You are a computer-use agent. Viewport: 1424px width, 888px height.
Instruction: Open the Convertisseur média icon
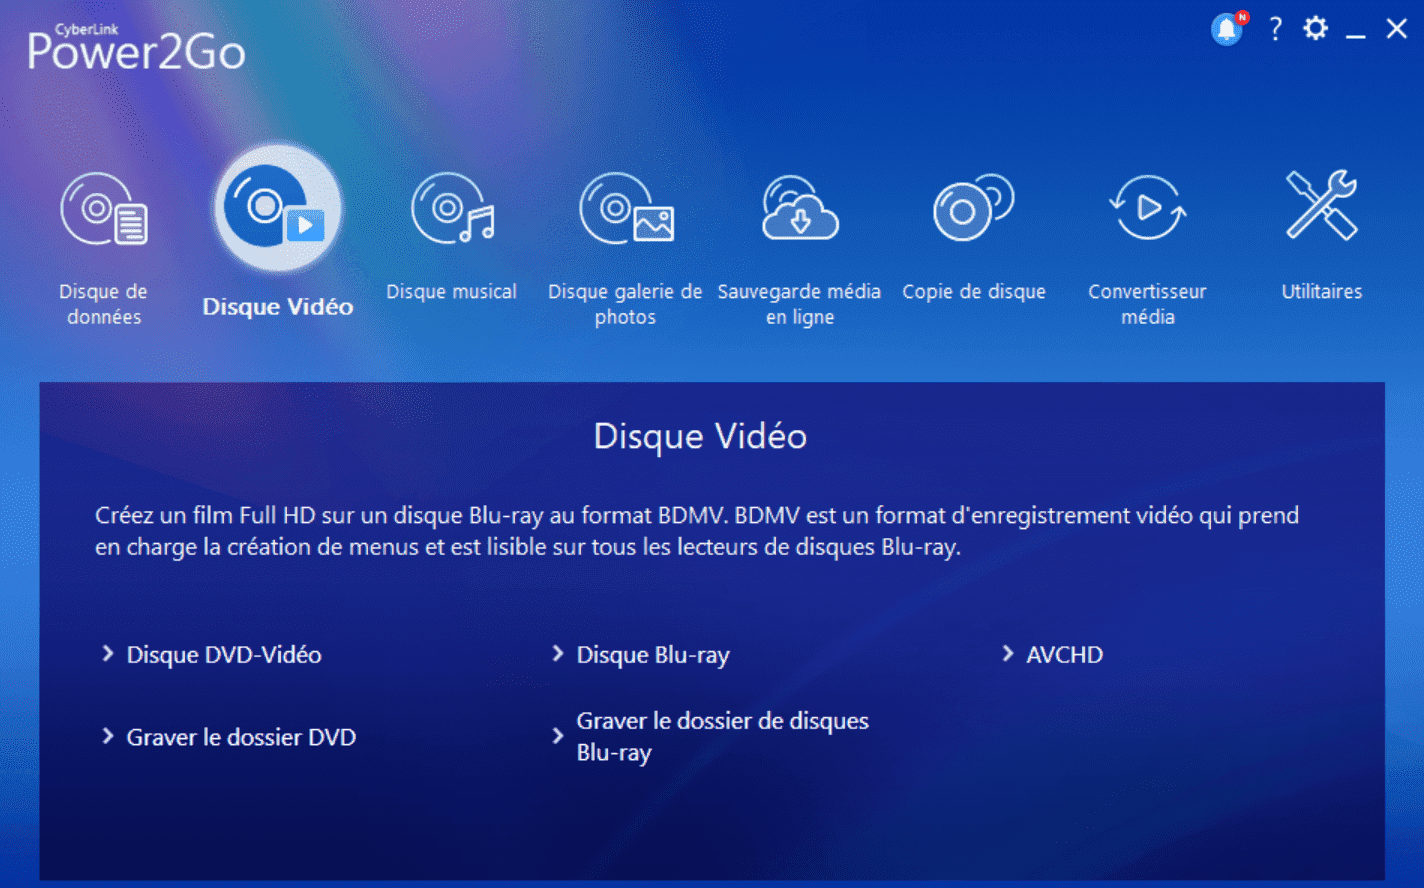[x=1147, y=208]
